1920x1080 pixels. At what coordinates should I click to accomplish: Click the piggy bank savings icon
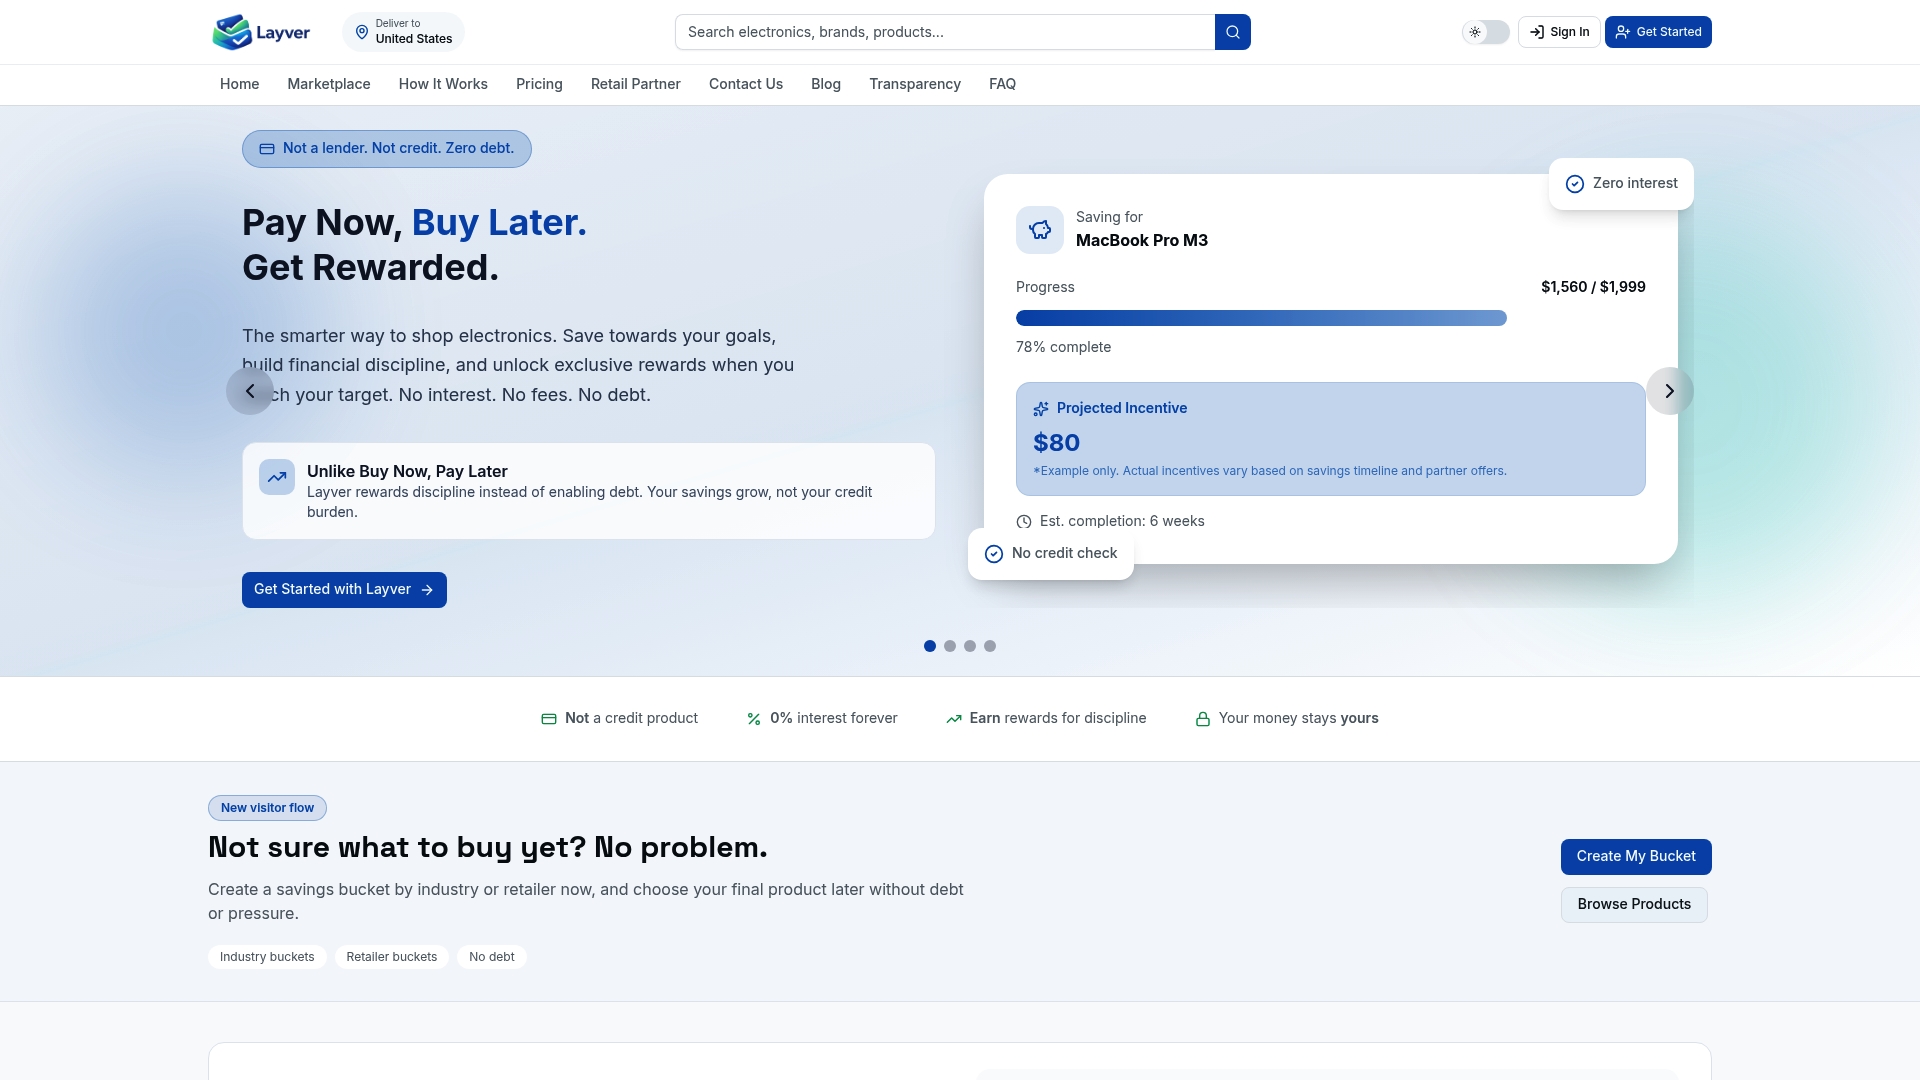point(1040,230)
